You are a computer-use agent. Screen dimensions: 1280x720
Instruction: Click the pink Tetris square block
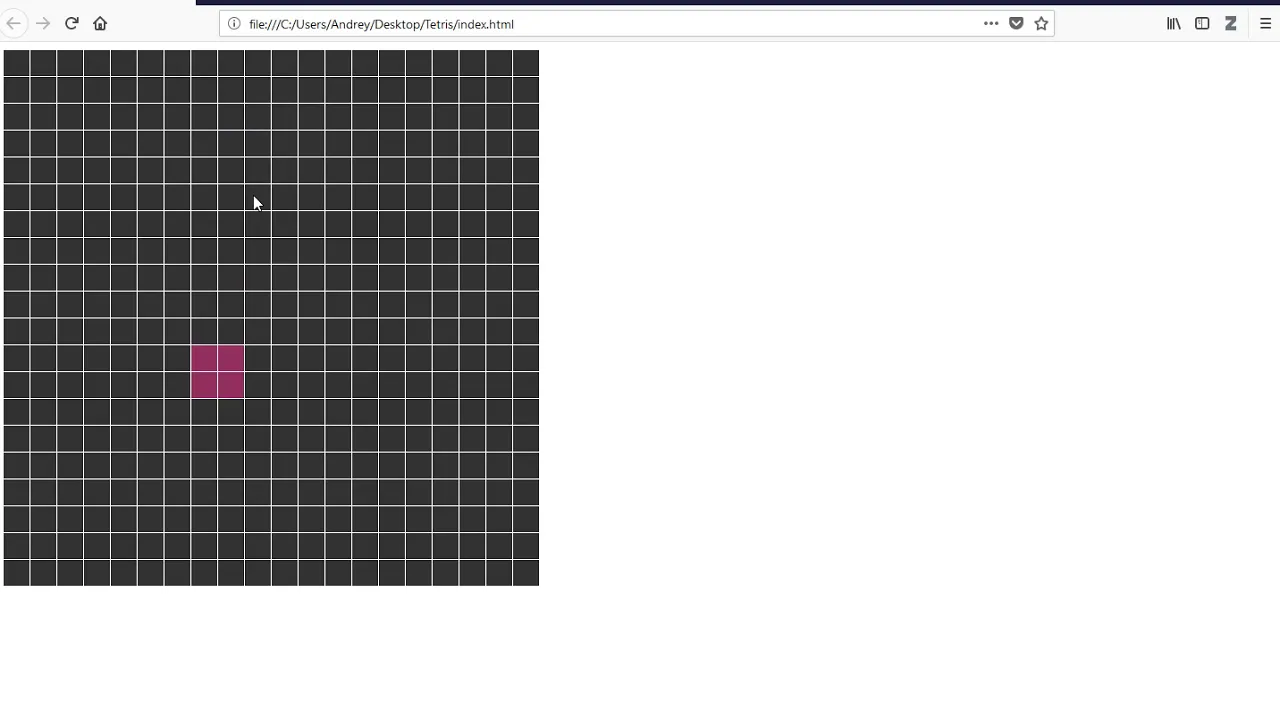(217, 372)
